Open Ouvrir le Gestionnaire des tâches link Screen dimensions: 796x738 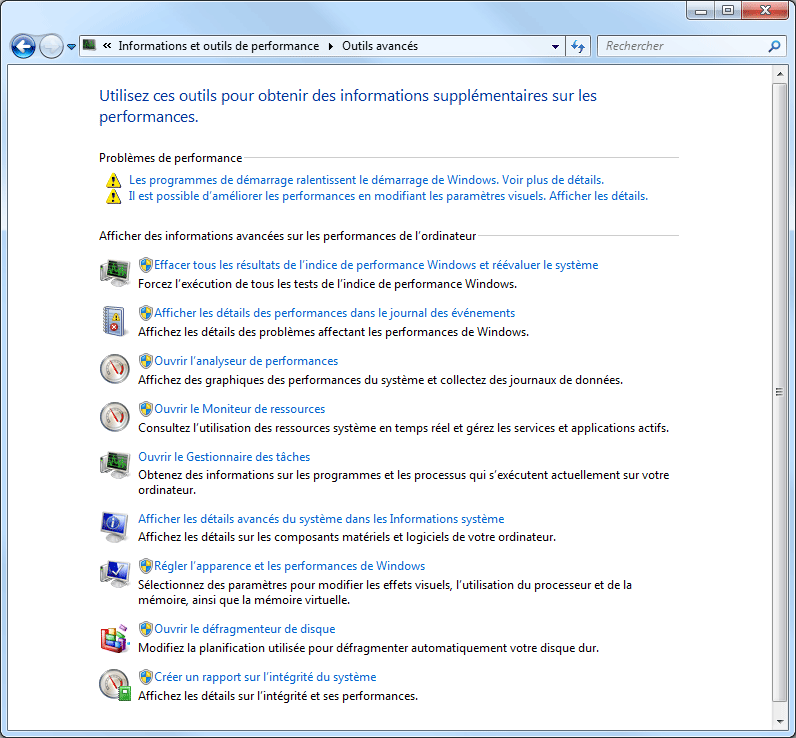[224, 457]
